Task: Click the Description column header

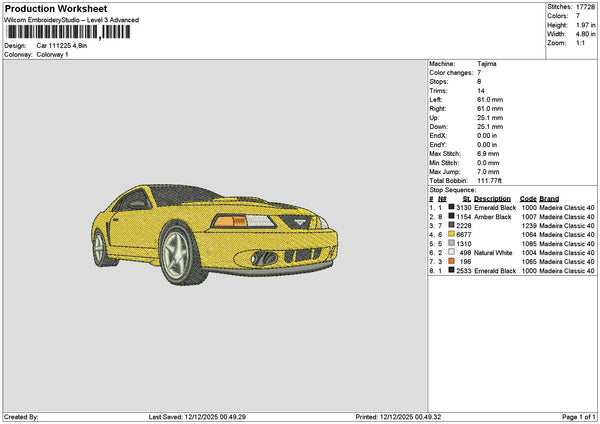Action: (x=493, y=198)
